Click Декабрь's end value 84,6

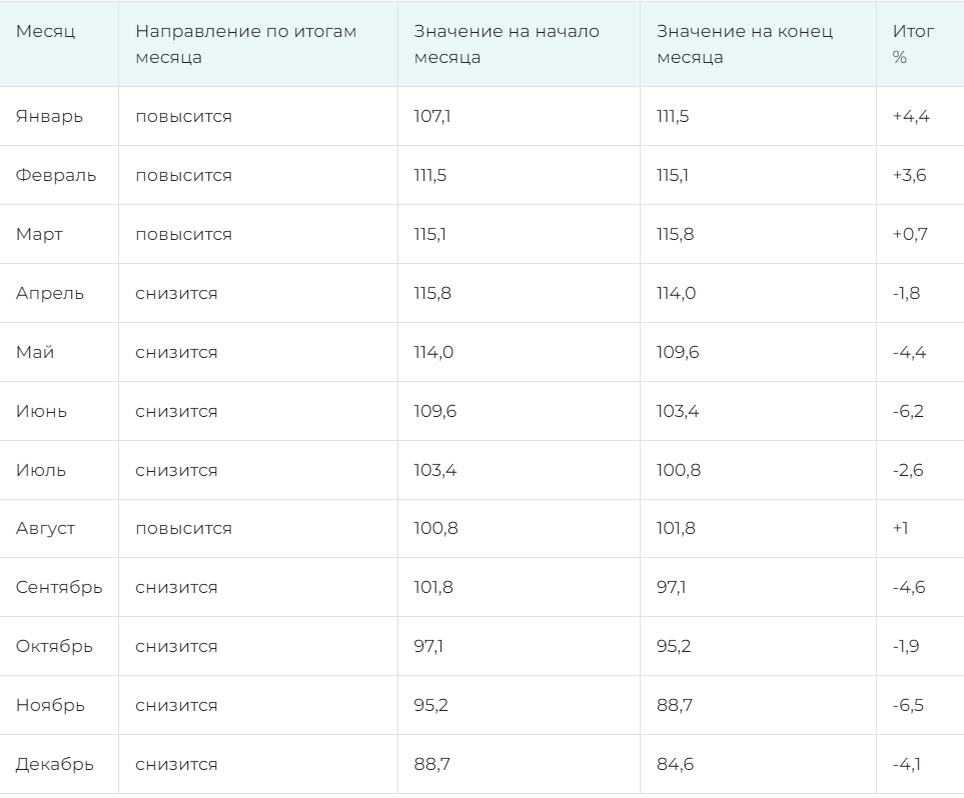(x=675, y=764)
